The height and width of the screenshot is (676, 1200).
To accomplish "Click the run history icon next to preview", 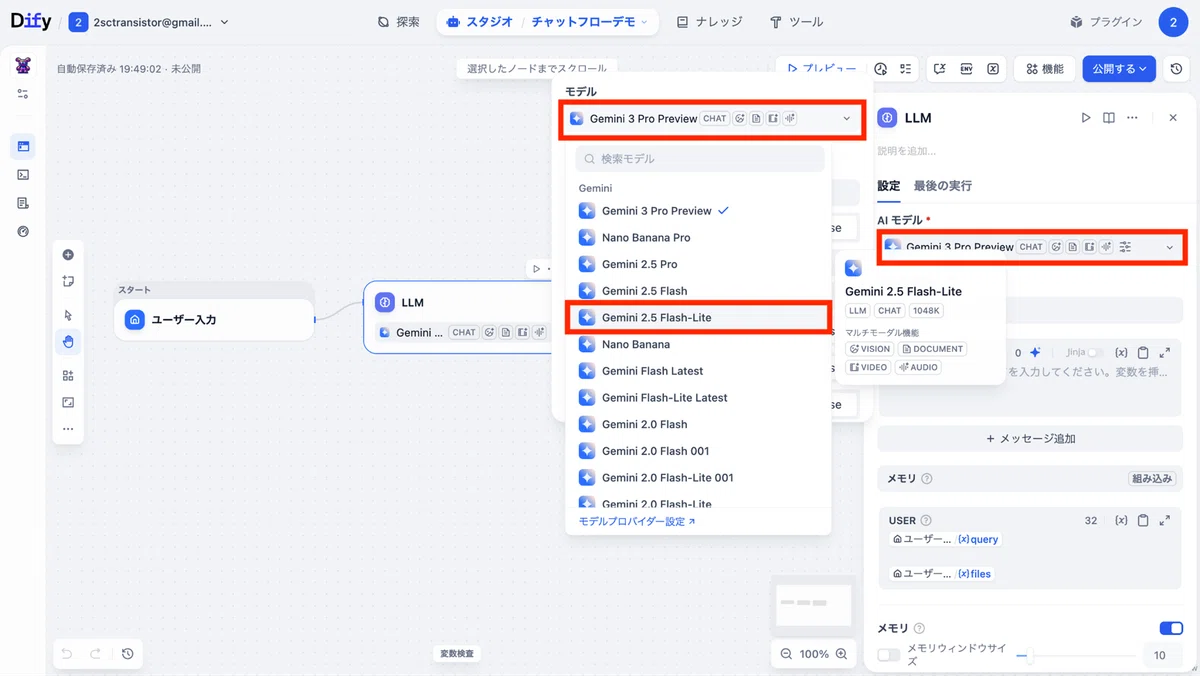I will tap(880, 69).
